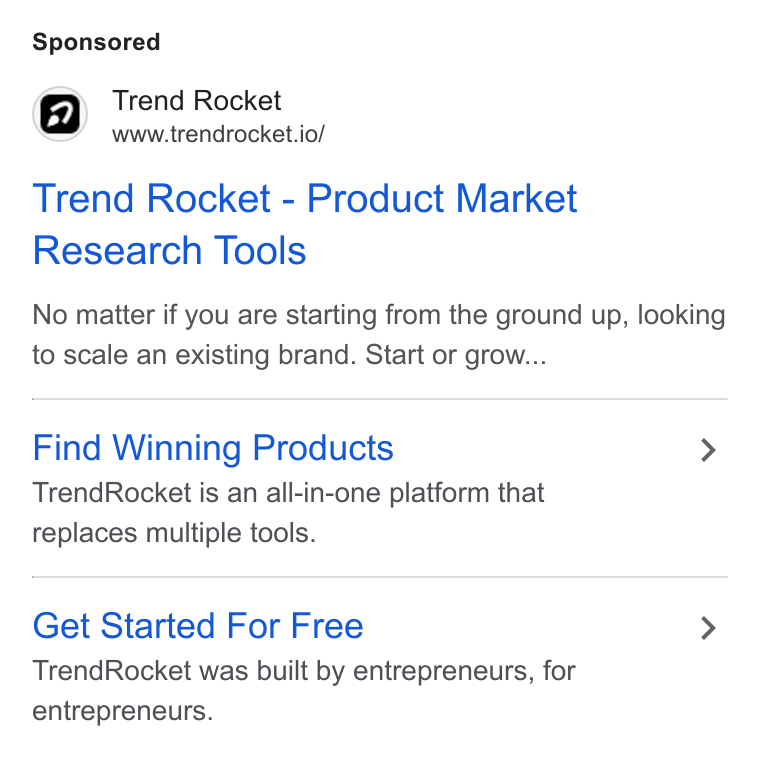Click the white rocket glyph inside the black logo

(x=60, y=114)
